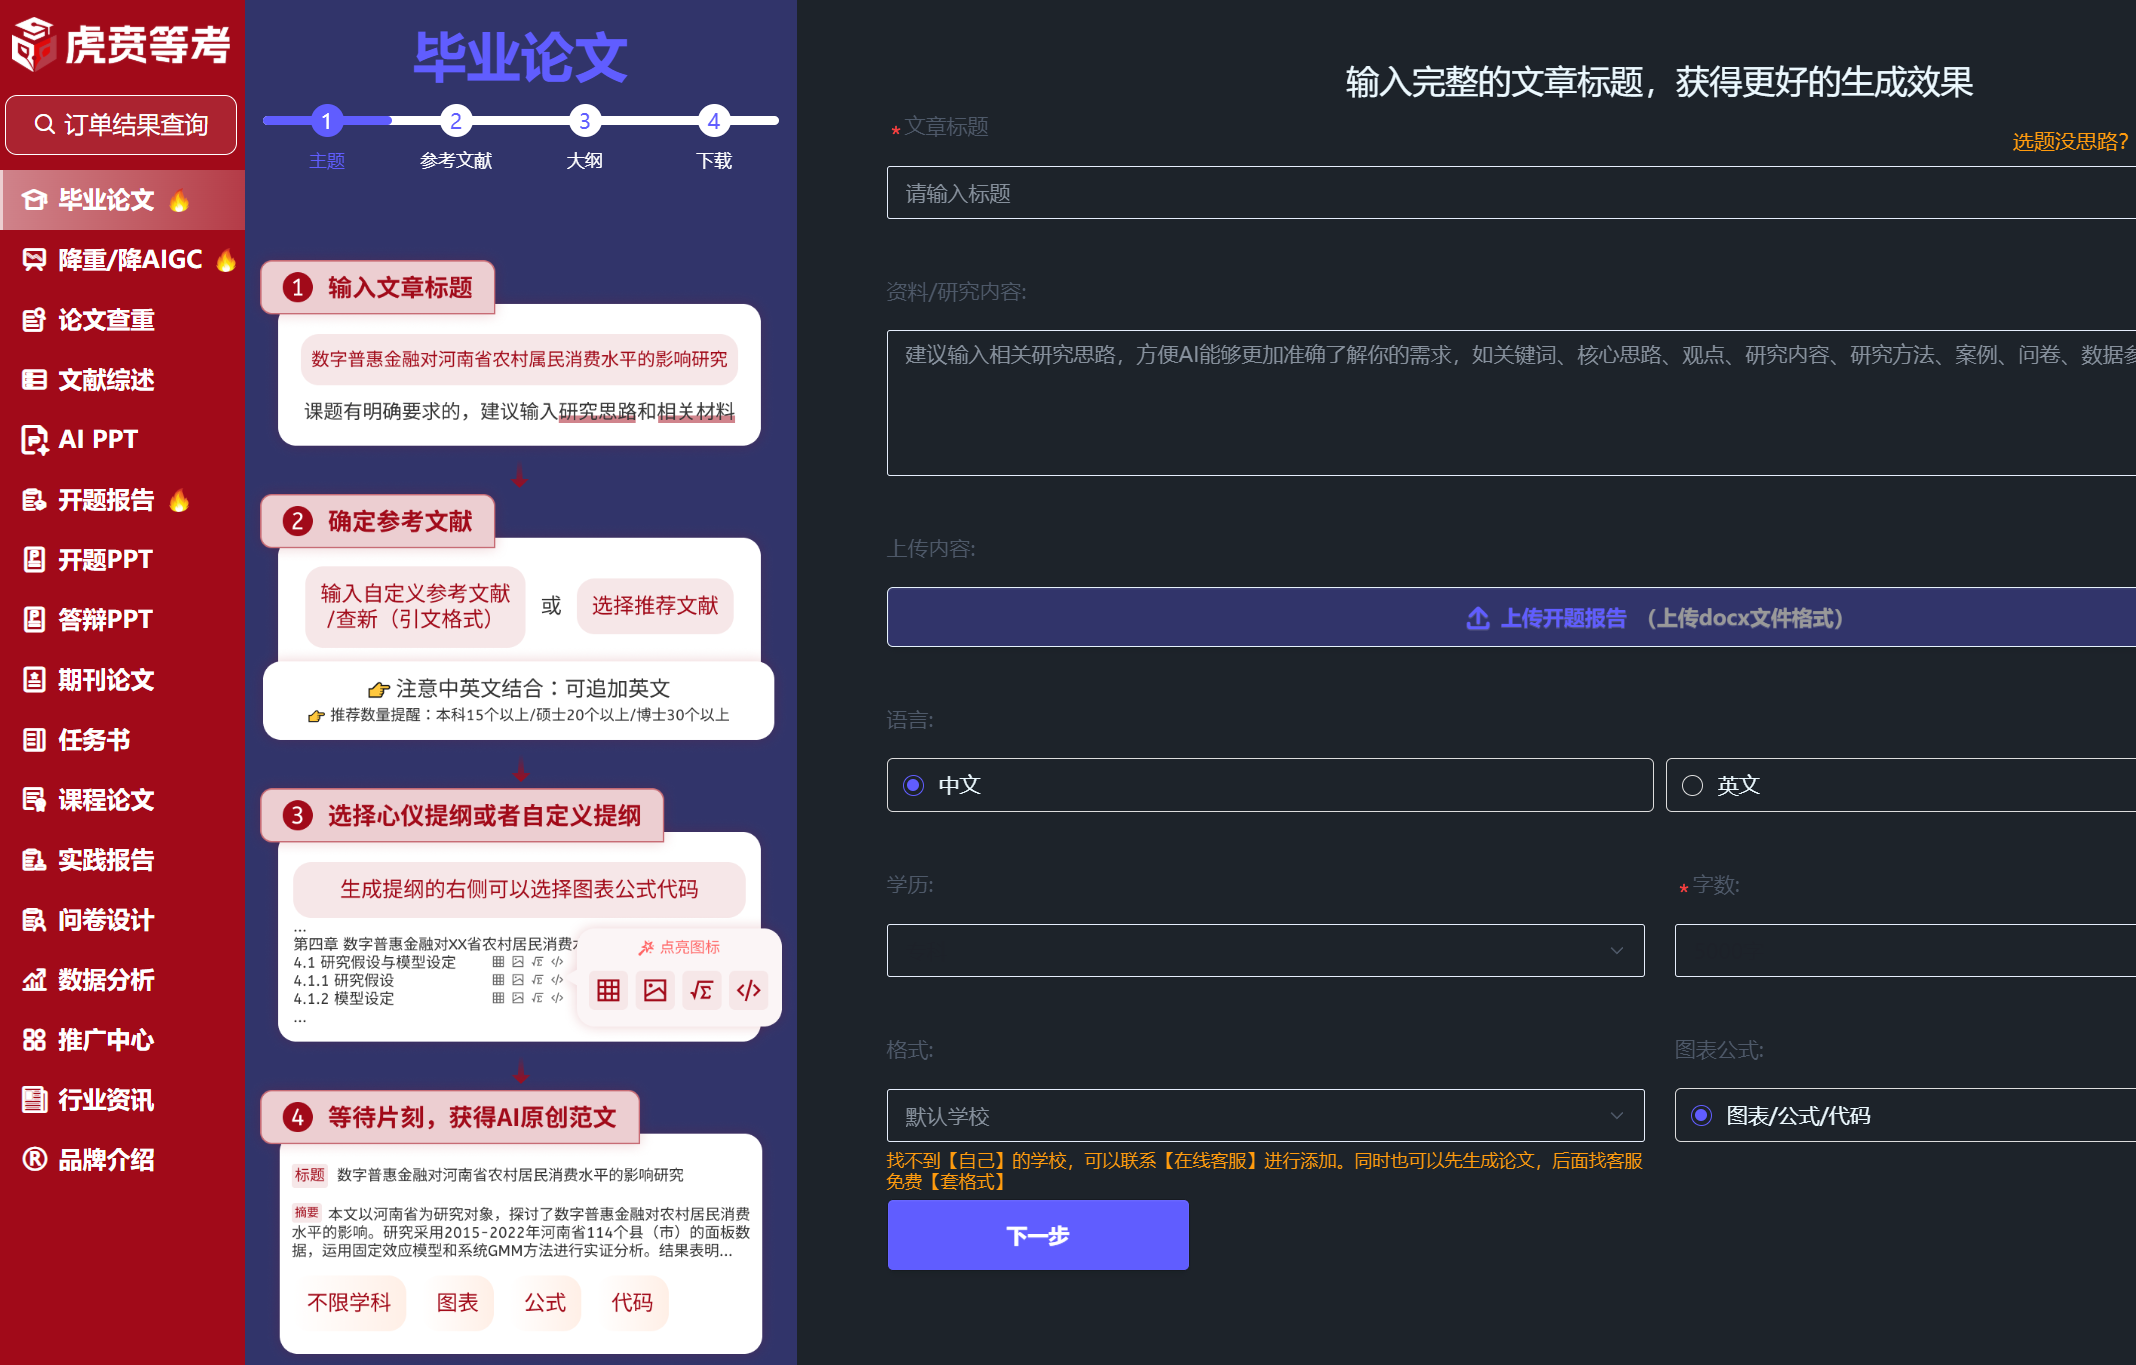Go to 开题报告 menu item
2136x1365 pixels.
(x=106, y=500)
